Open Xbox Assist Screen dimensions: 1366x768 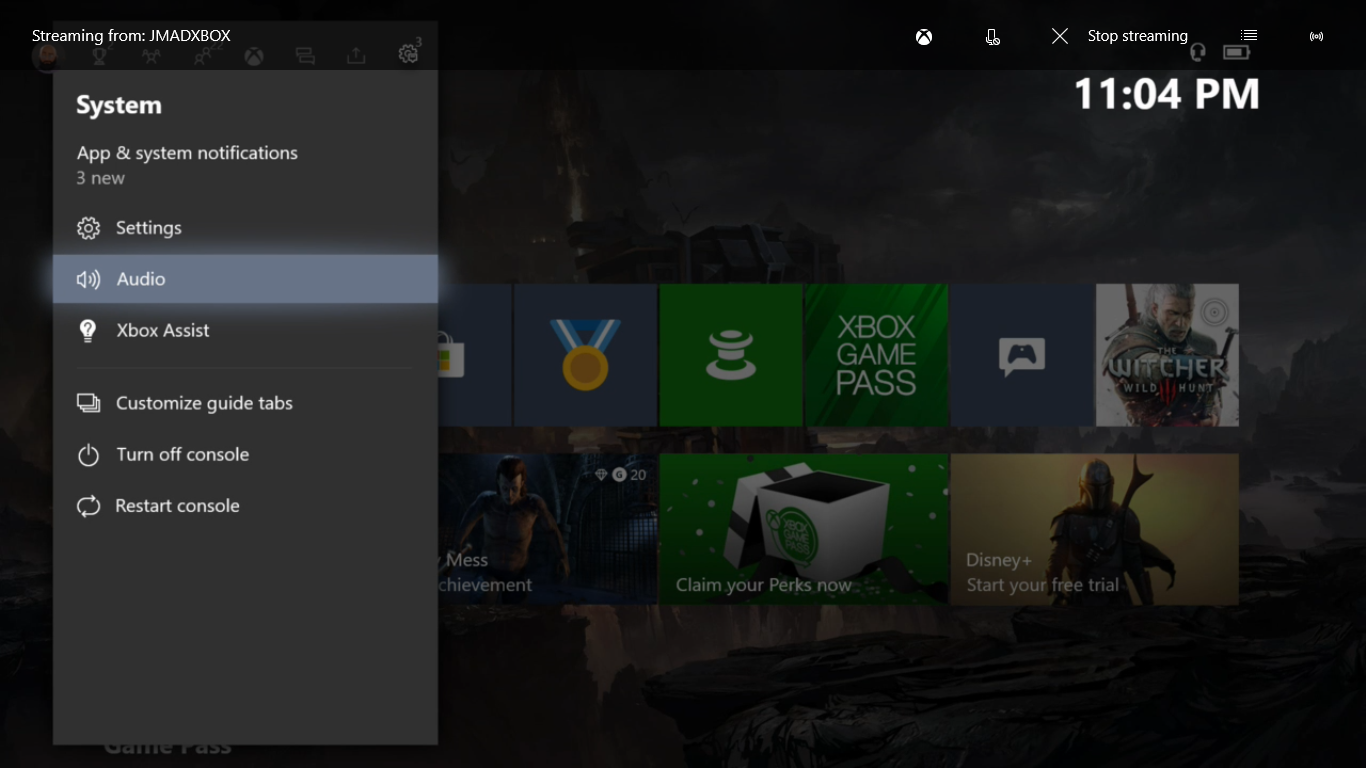pyautogui.click(x=245, y=330)
